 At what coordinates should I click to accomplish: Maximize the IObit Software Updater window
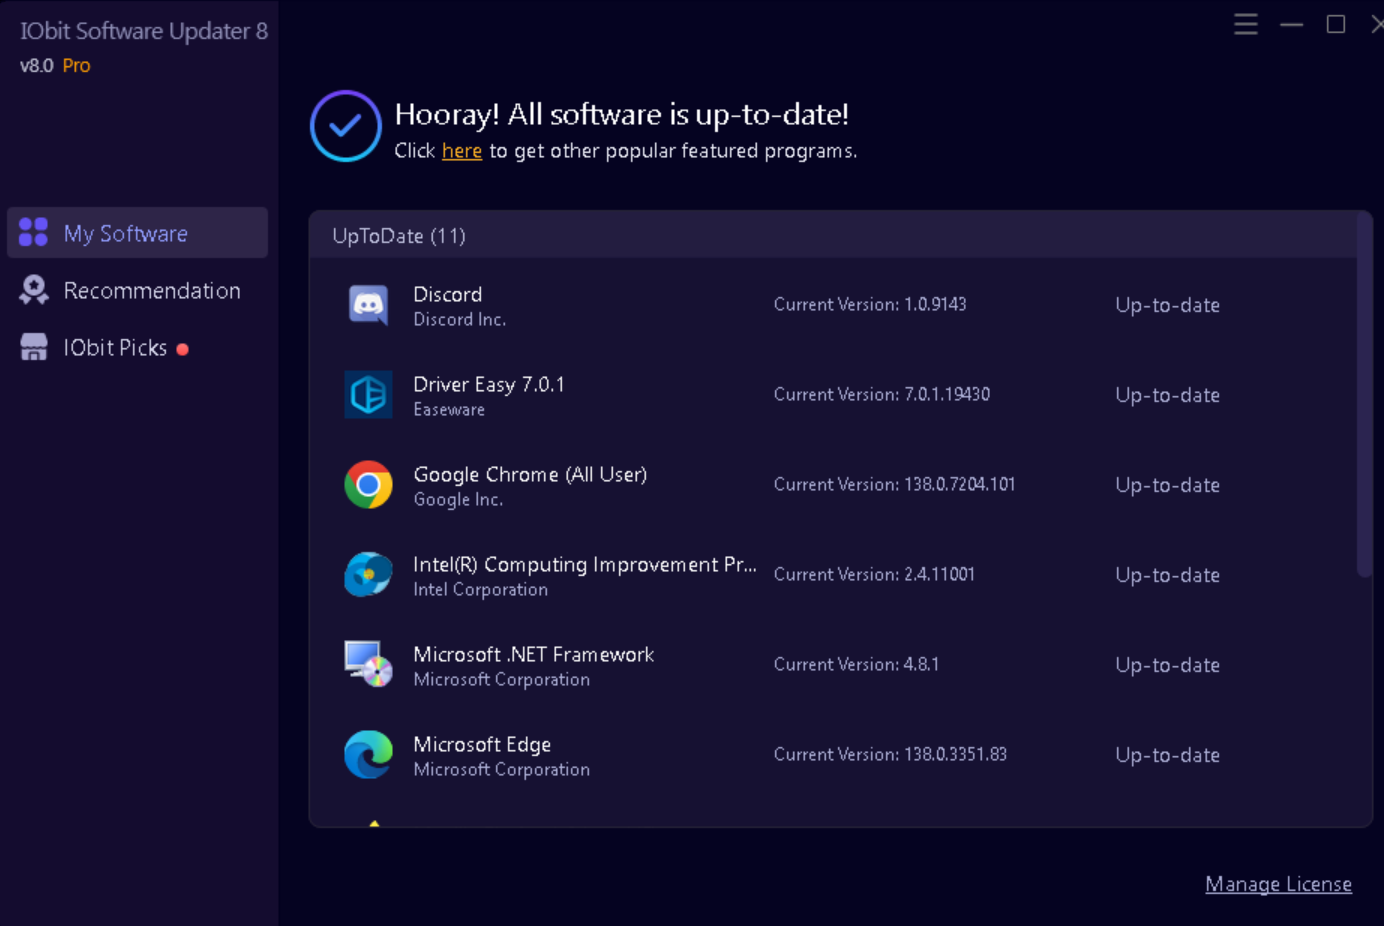click(x=1336, y=24)
